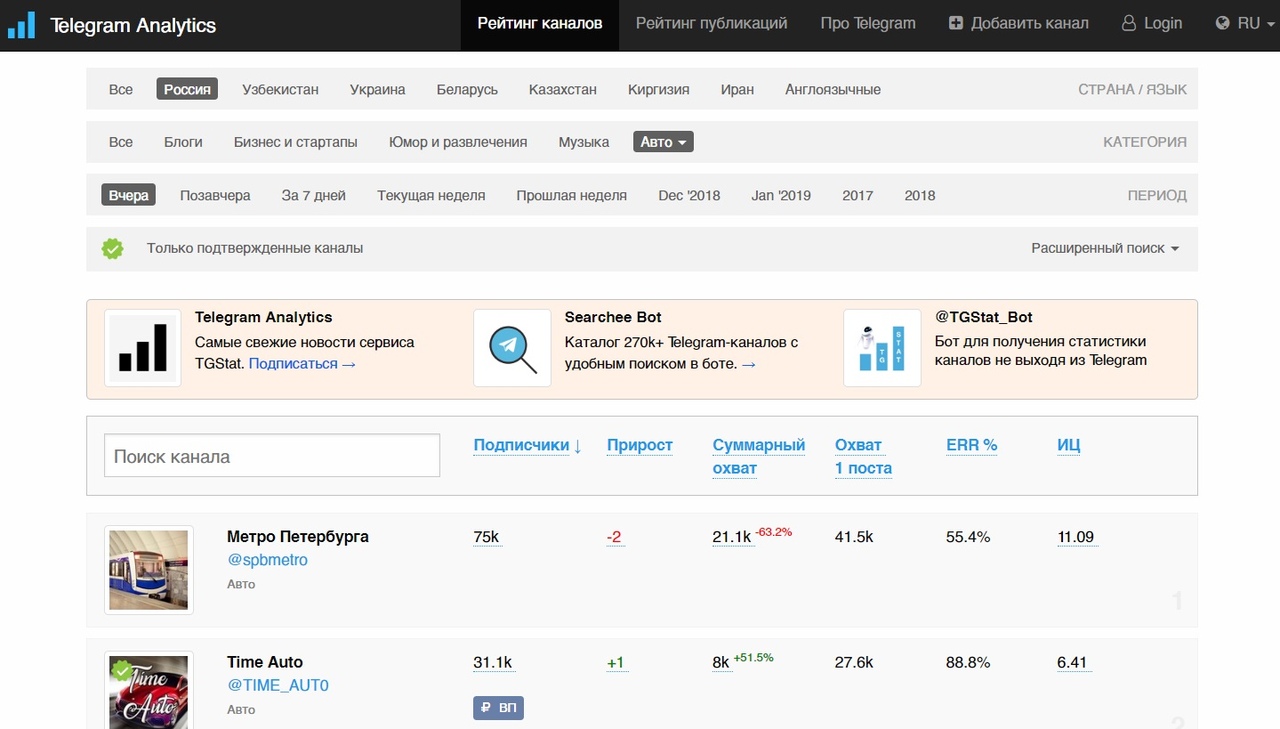The height and width of the screenshot is (729, 1280).
Task: Click the Подписаться link in promo
Action: 302,363
